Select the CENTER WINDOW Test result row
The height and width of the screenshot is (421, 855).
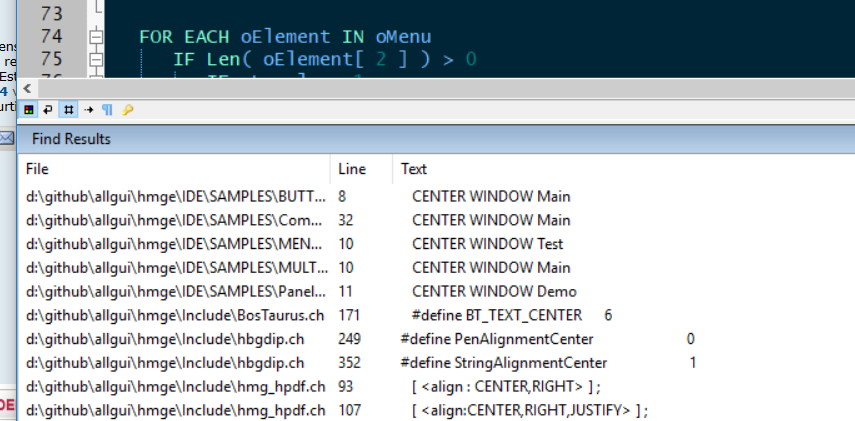pos(175,243)
